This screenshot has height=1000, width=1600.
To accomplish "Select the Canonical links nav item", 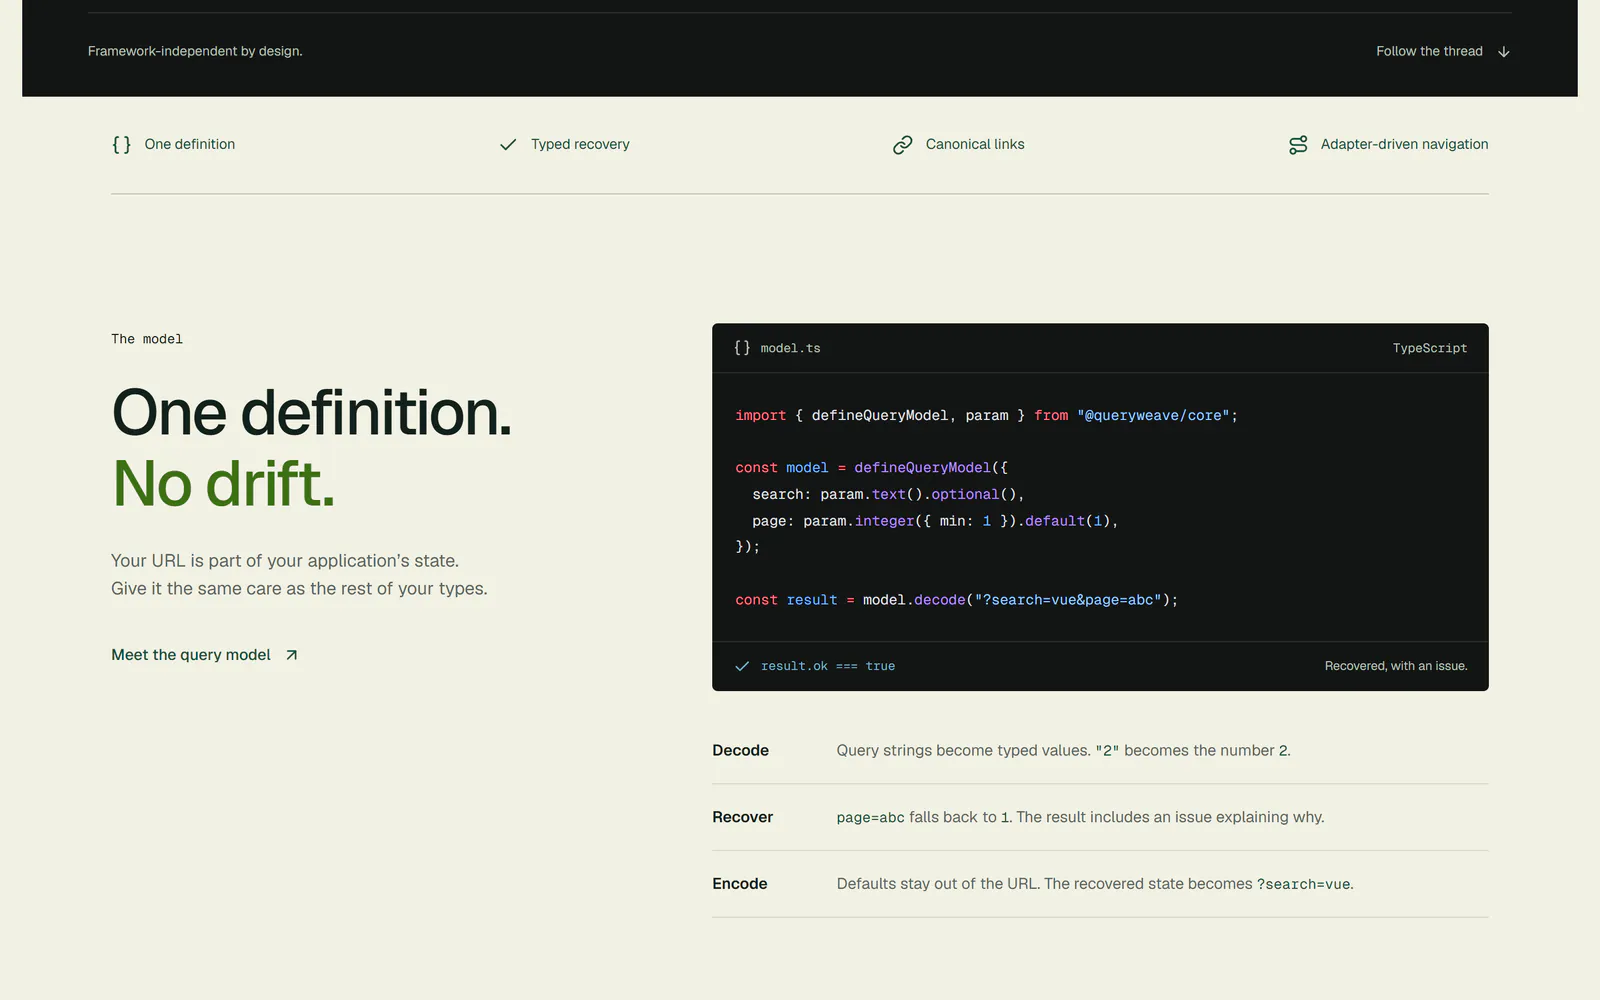I will point(958,145).
